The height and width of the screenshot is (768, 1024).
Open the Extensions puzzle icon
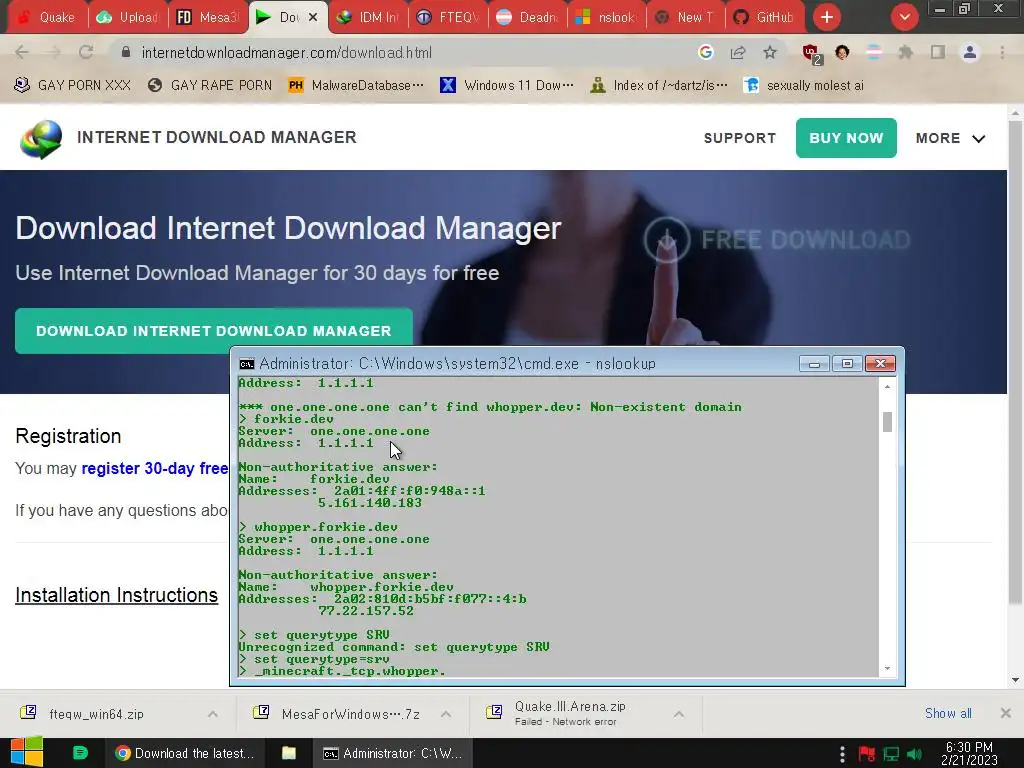click(x=905, y=53)
